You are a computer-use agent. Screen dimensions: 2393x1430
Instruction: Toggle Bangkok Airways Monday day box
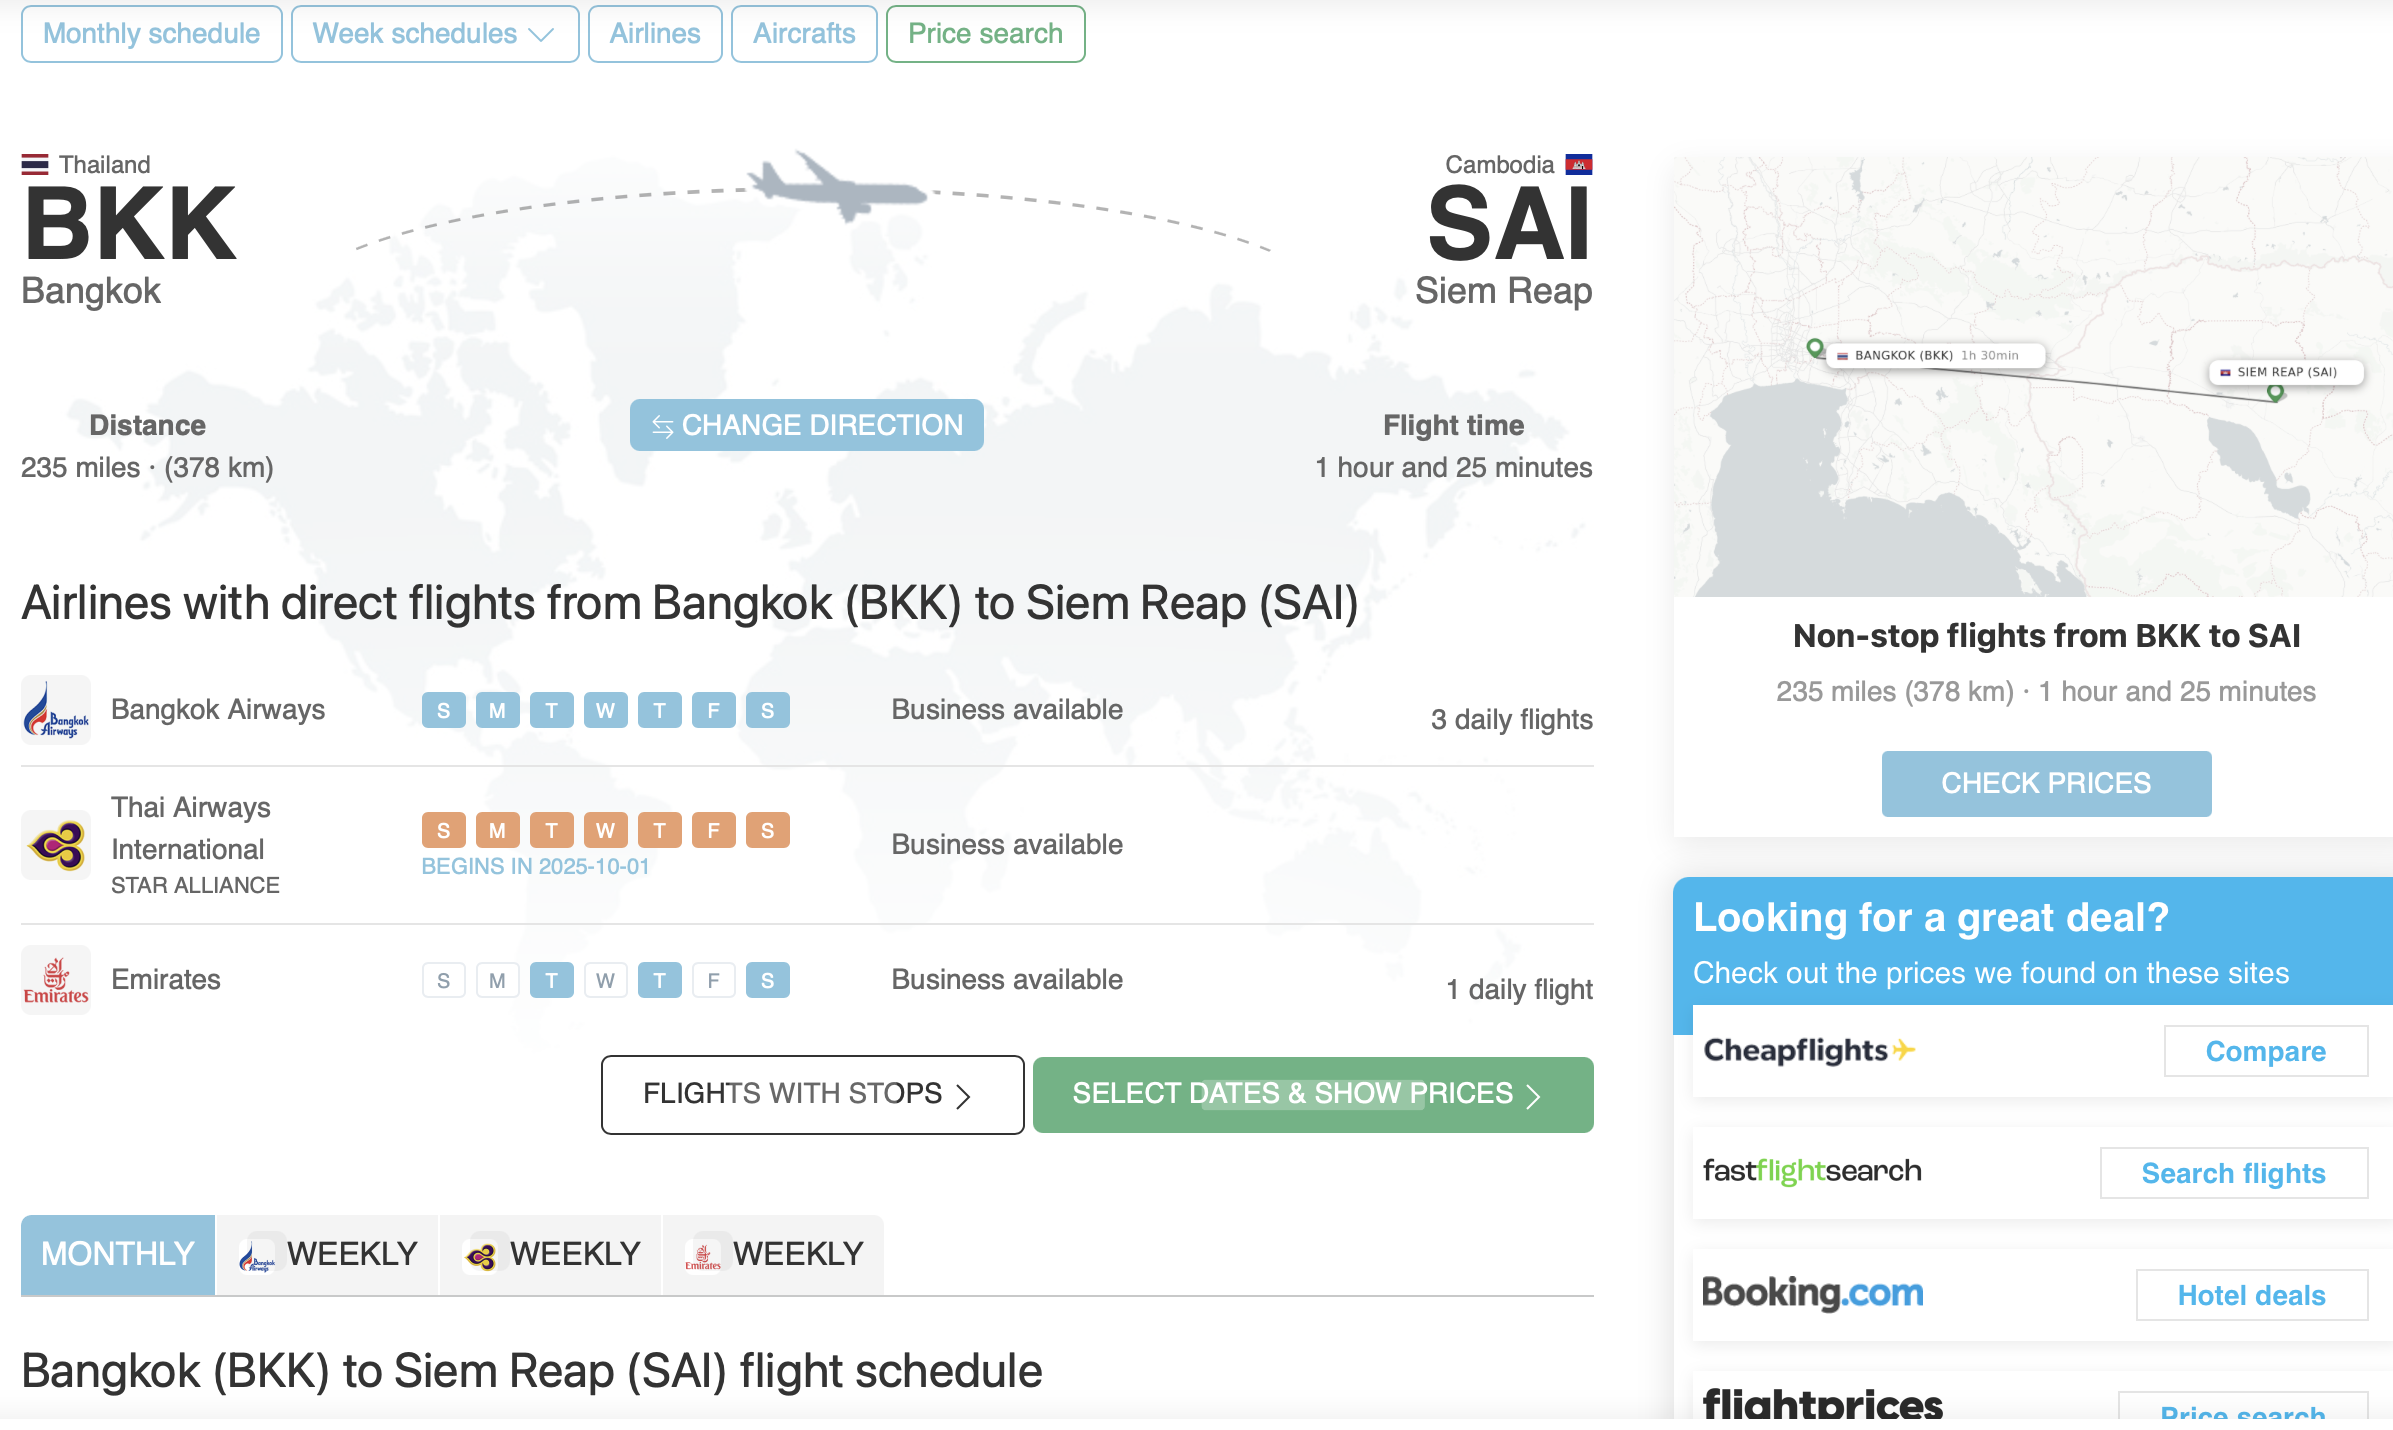click(498, 710)
